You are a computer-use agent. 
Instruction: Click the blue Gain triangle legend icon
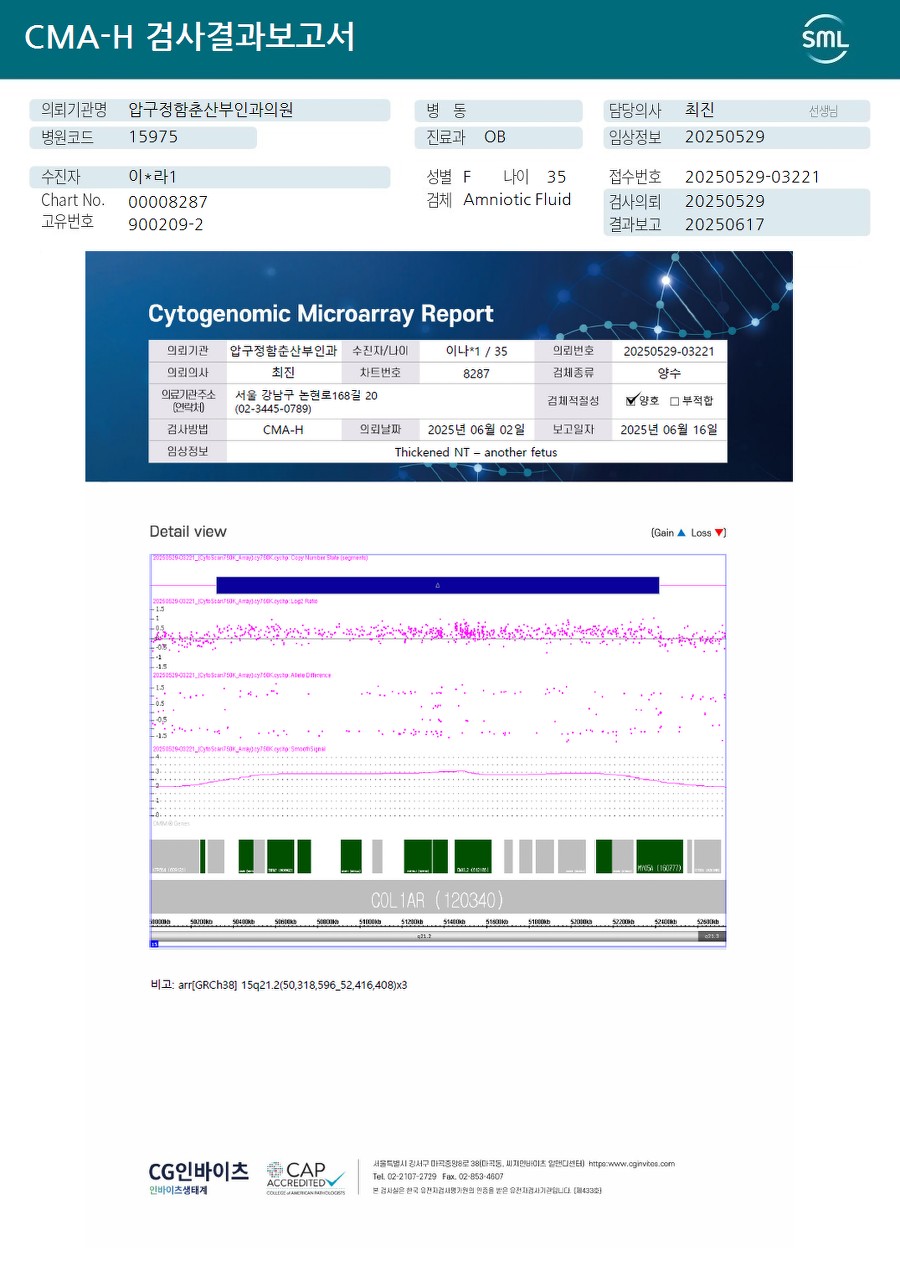coord(681,533)
